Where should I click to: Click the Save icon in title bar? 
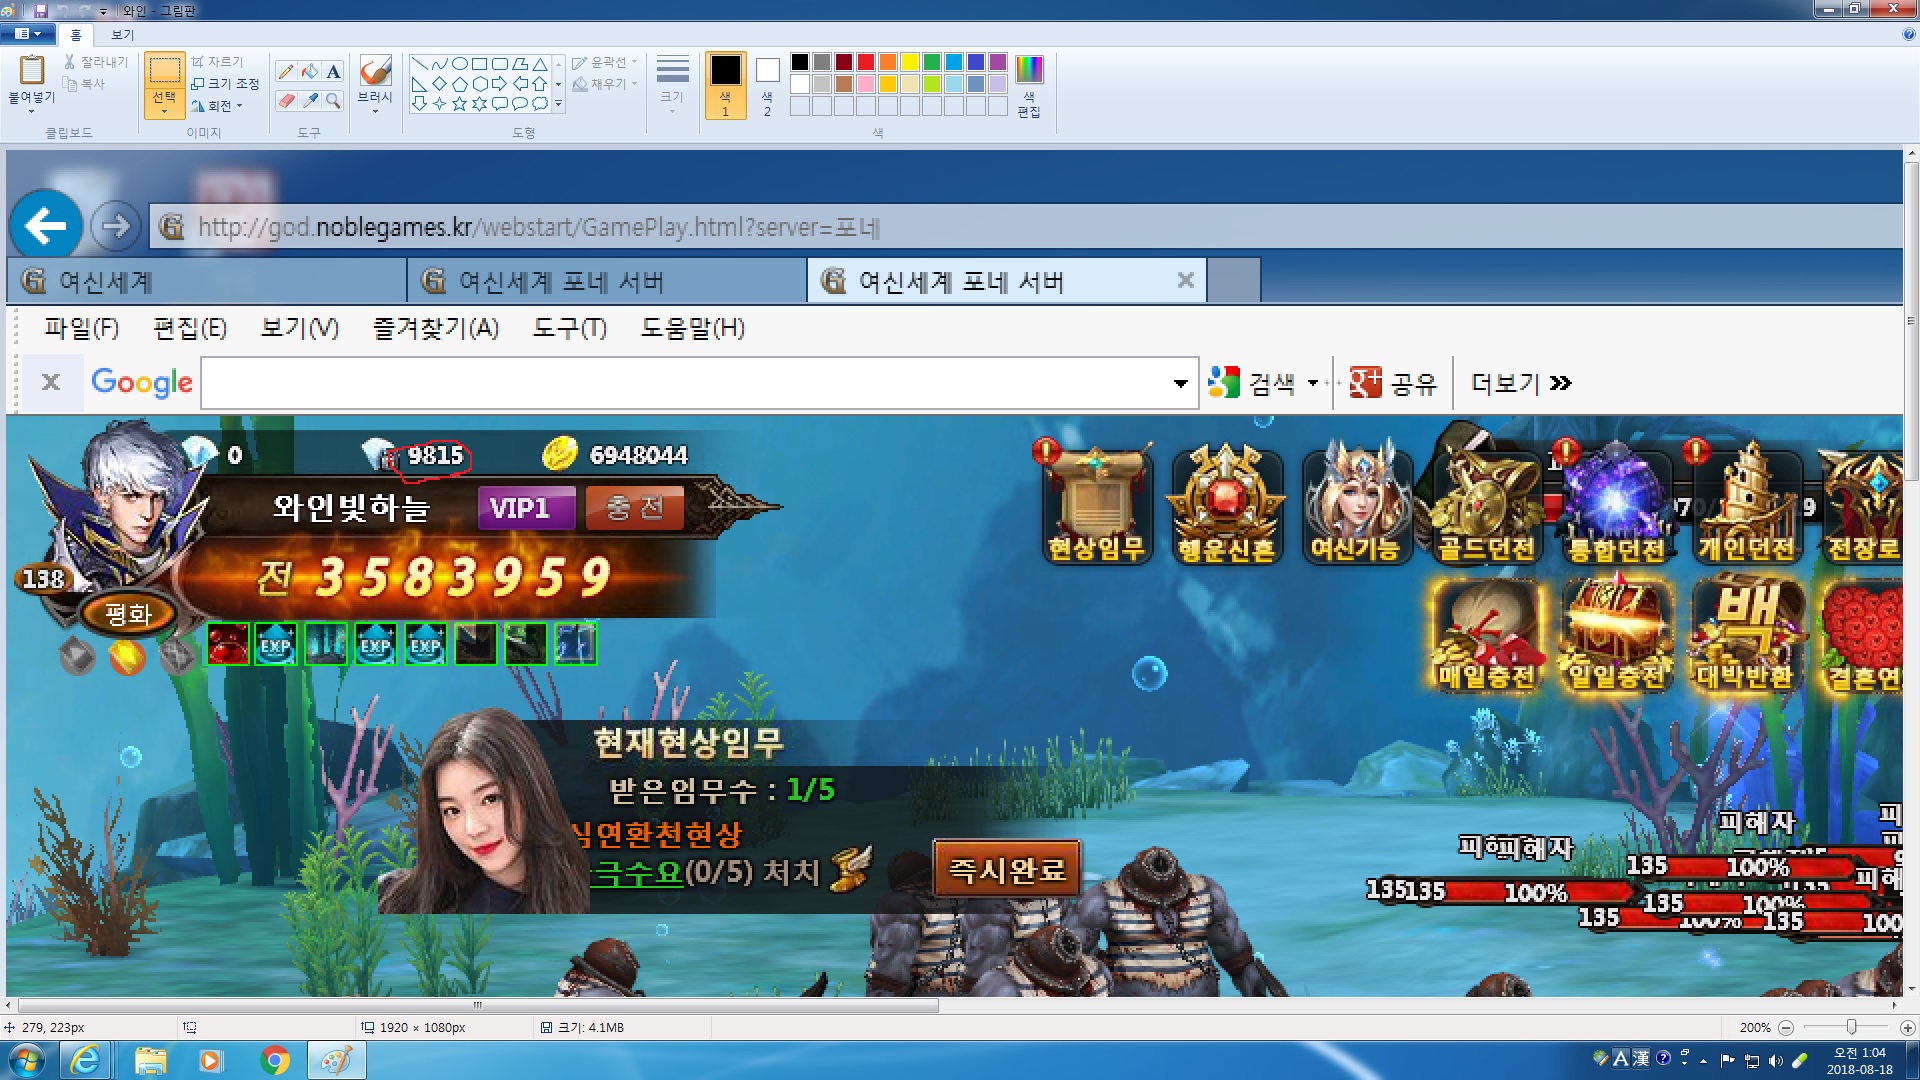tap(41, 10)
